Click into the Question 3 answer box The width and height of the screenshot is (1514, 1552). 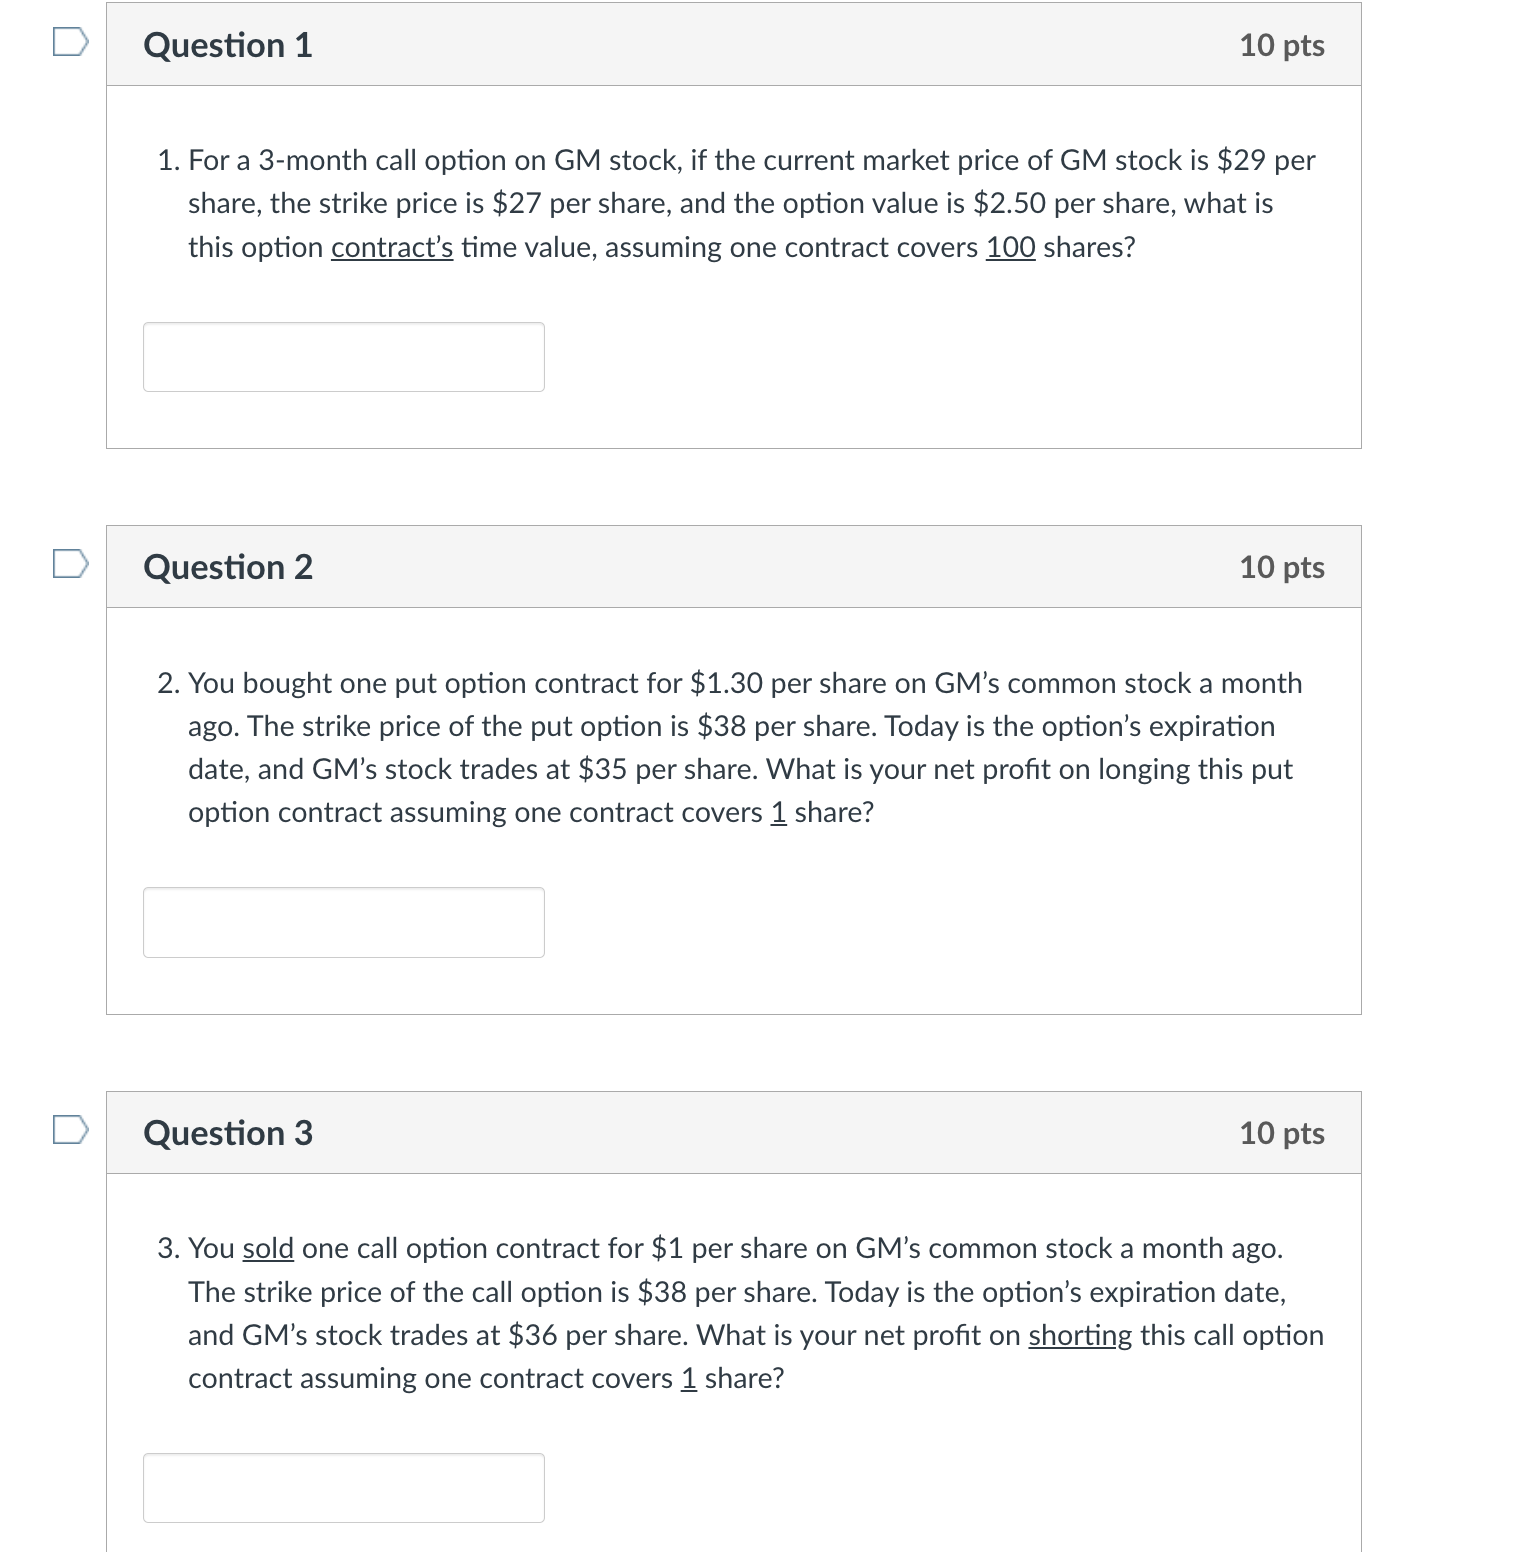click(x=343, y=1488)
